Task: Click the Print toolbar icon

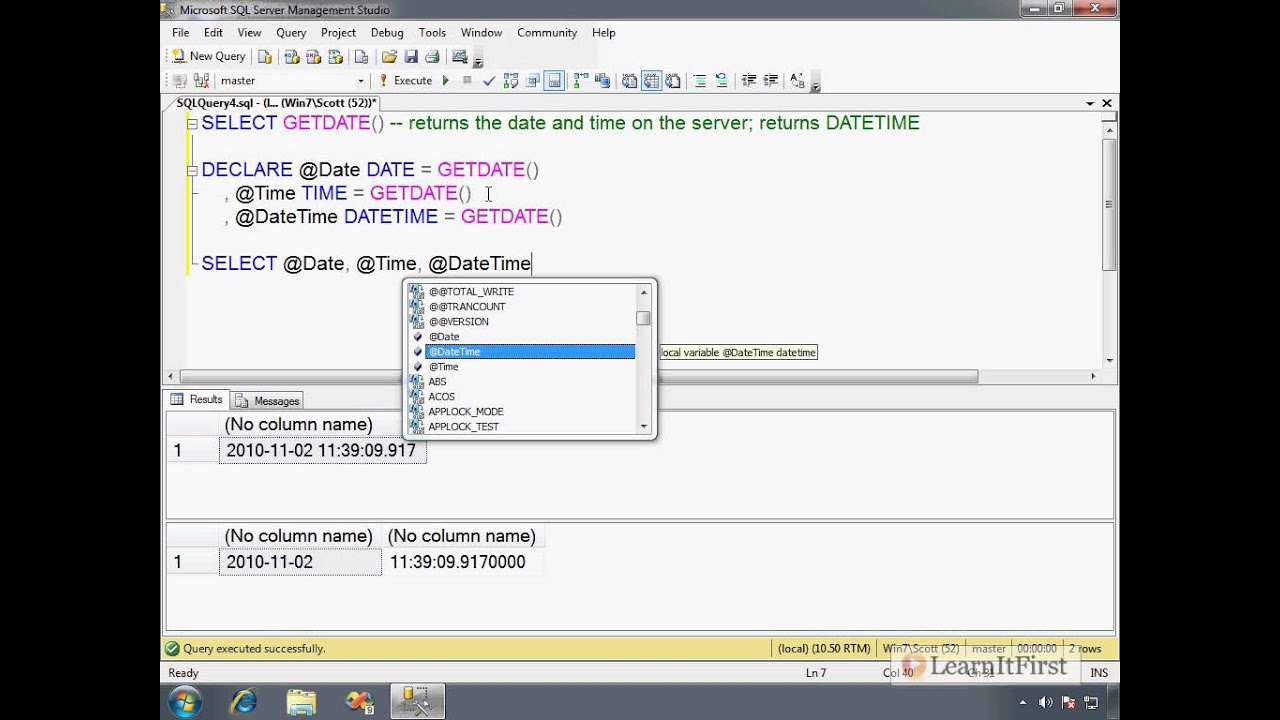Action: [x=432, y=56]
